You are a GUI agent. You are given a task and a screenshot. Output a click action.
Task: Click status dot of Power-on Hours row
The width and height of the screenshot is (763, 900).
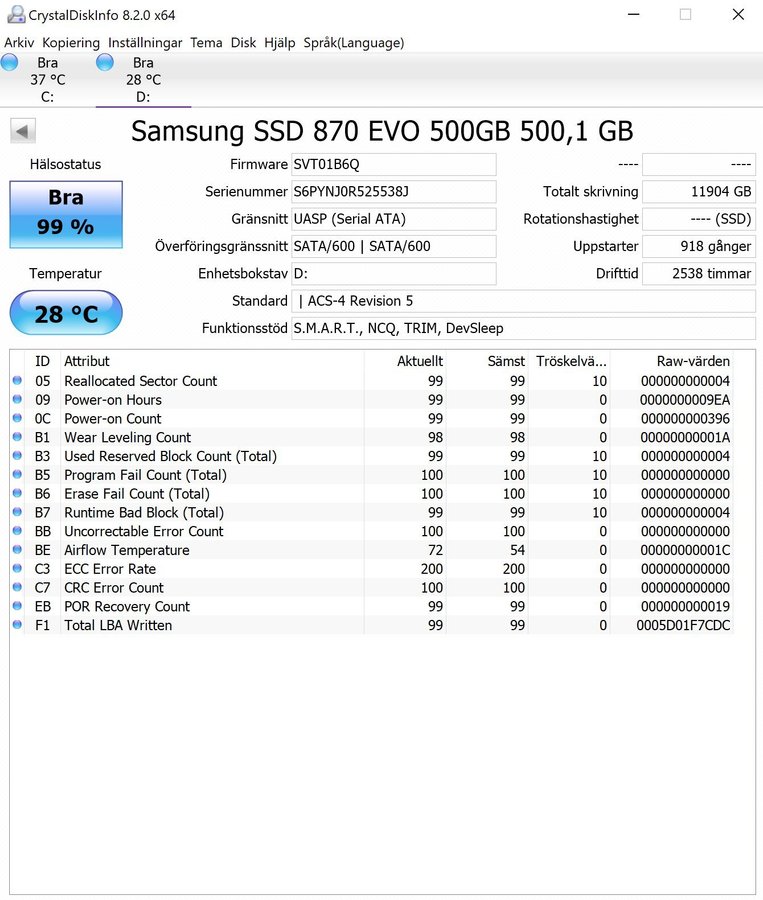(x=17, y=399)
